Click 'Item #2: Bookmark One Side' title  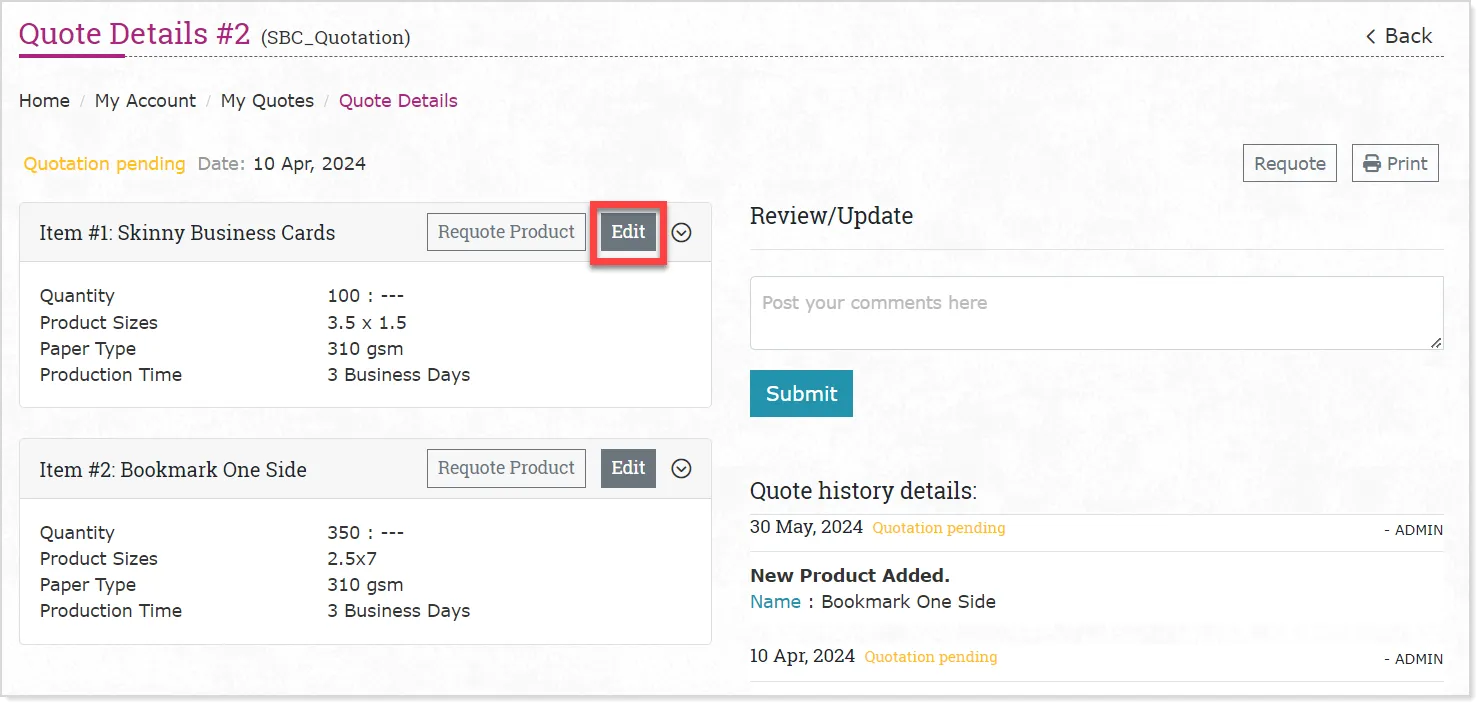173,470
